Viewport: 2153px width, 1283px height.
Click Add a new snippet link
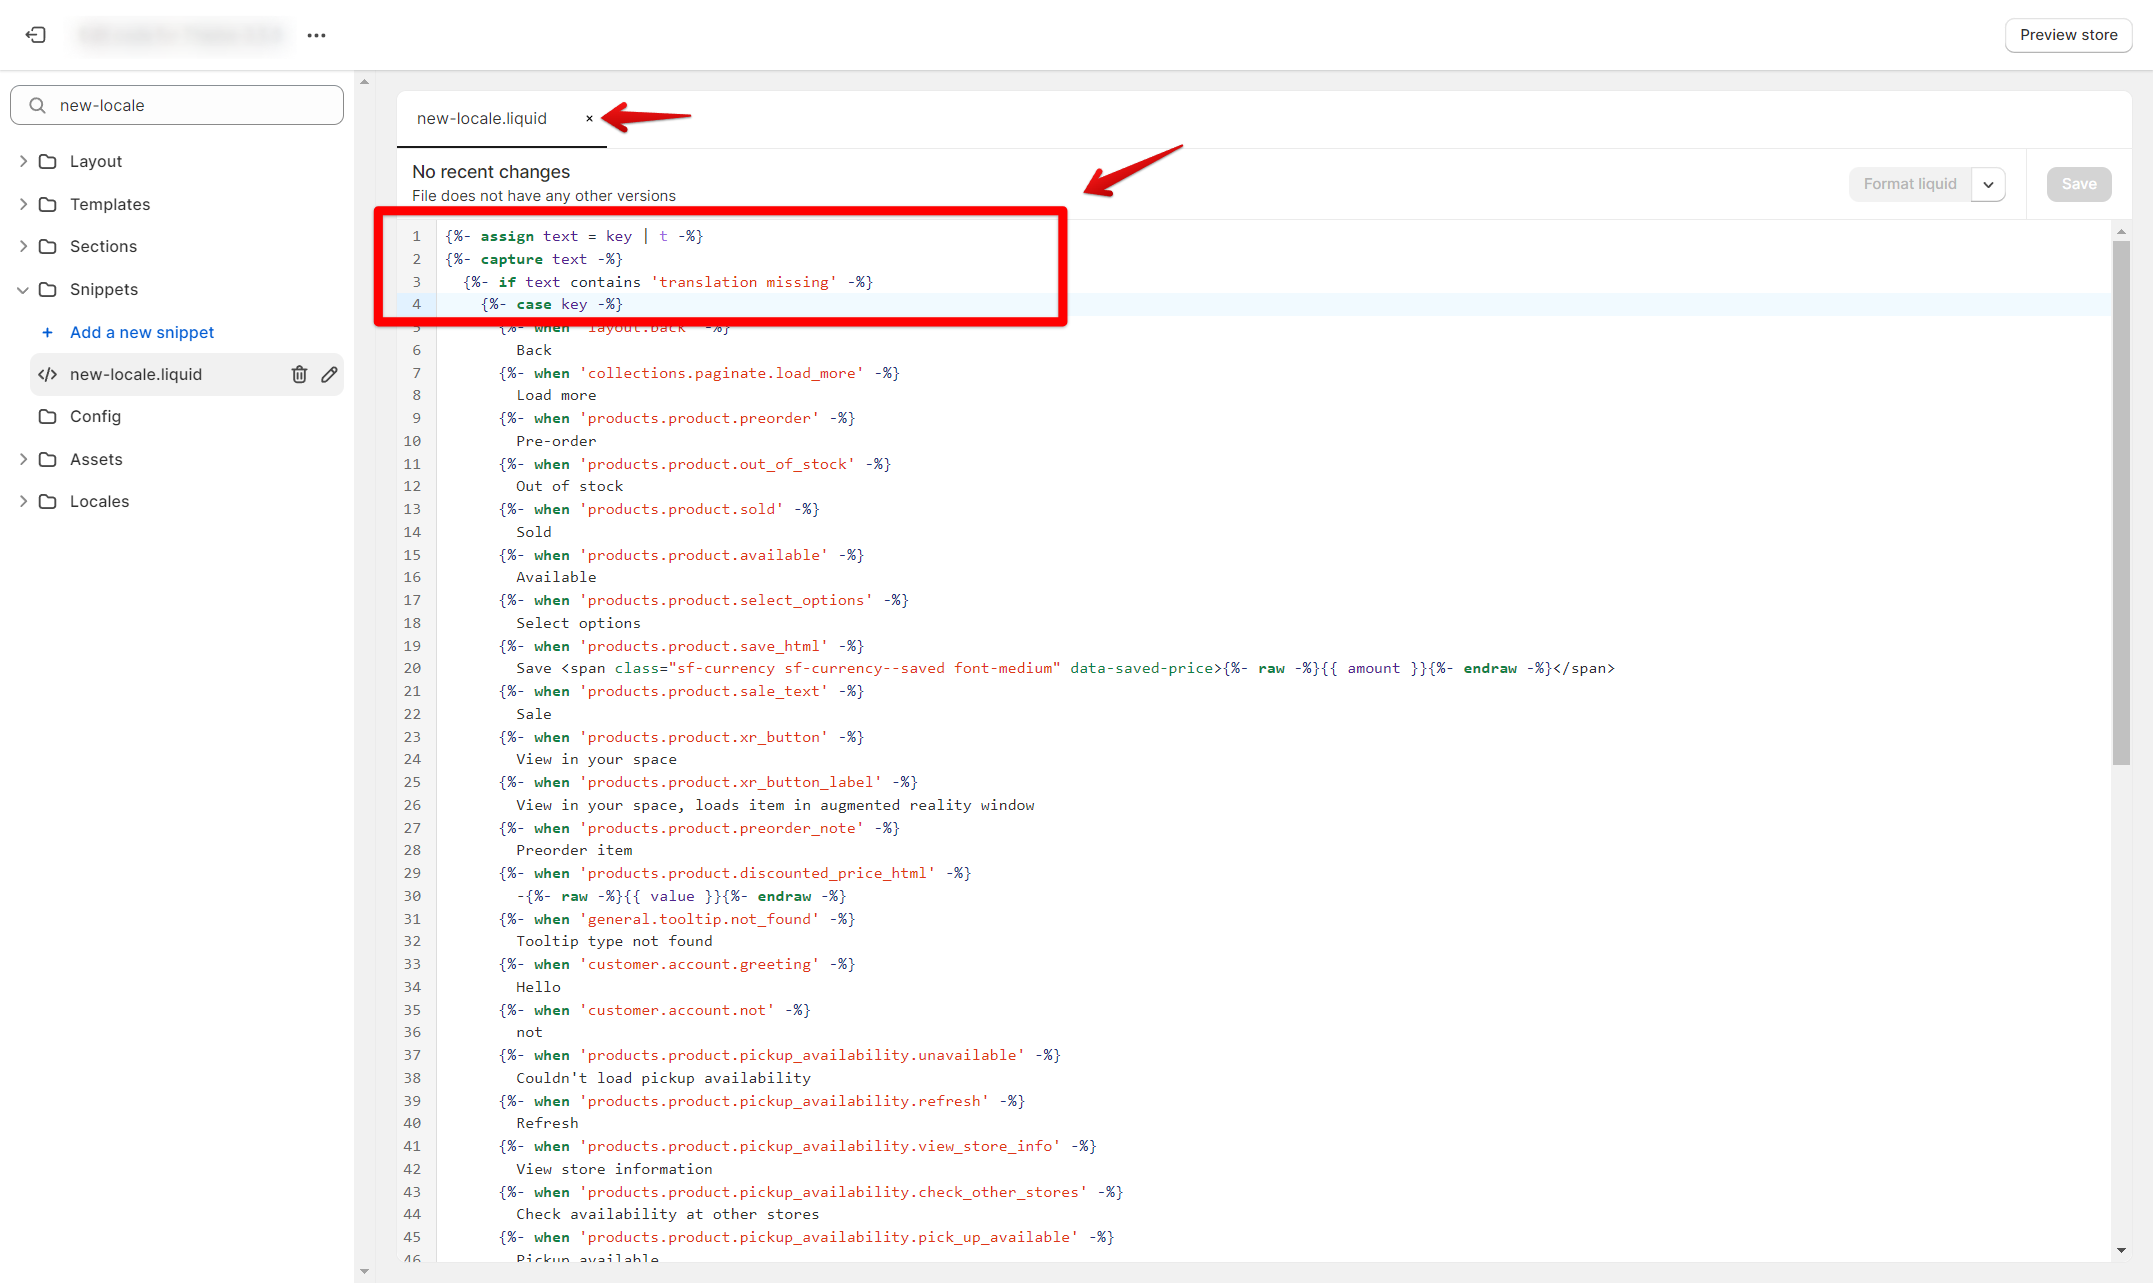(x=142, y=332)
